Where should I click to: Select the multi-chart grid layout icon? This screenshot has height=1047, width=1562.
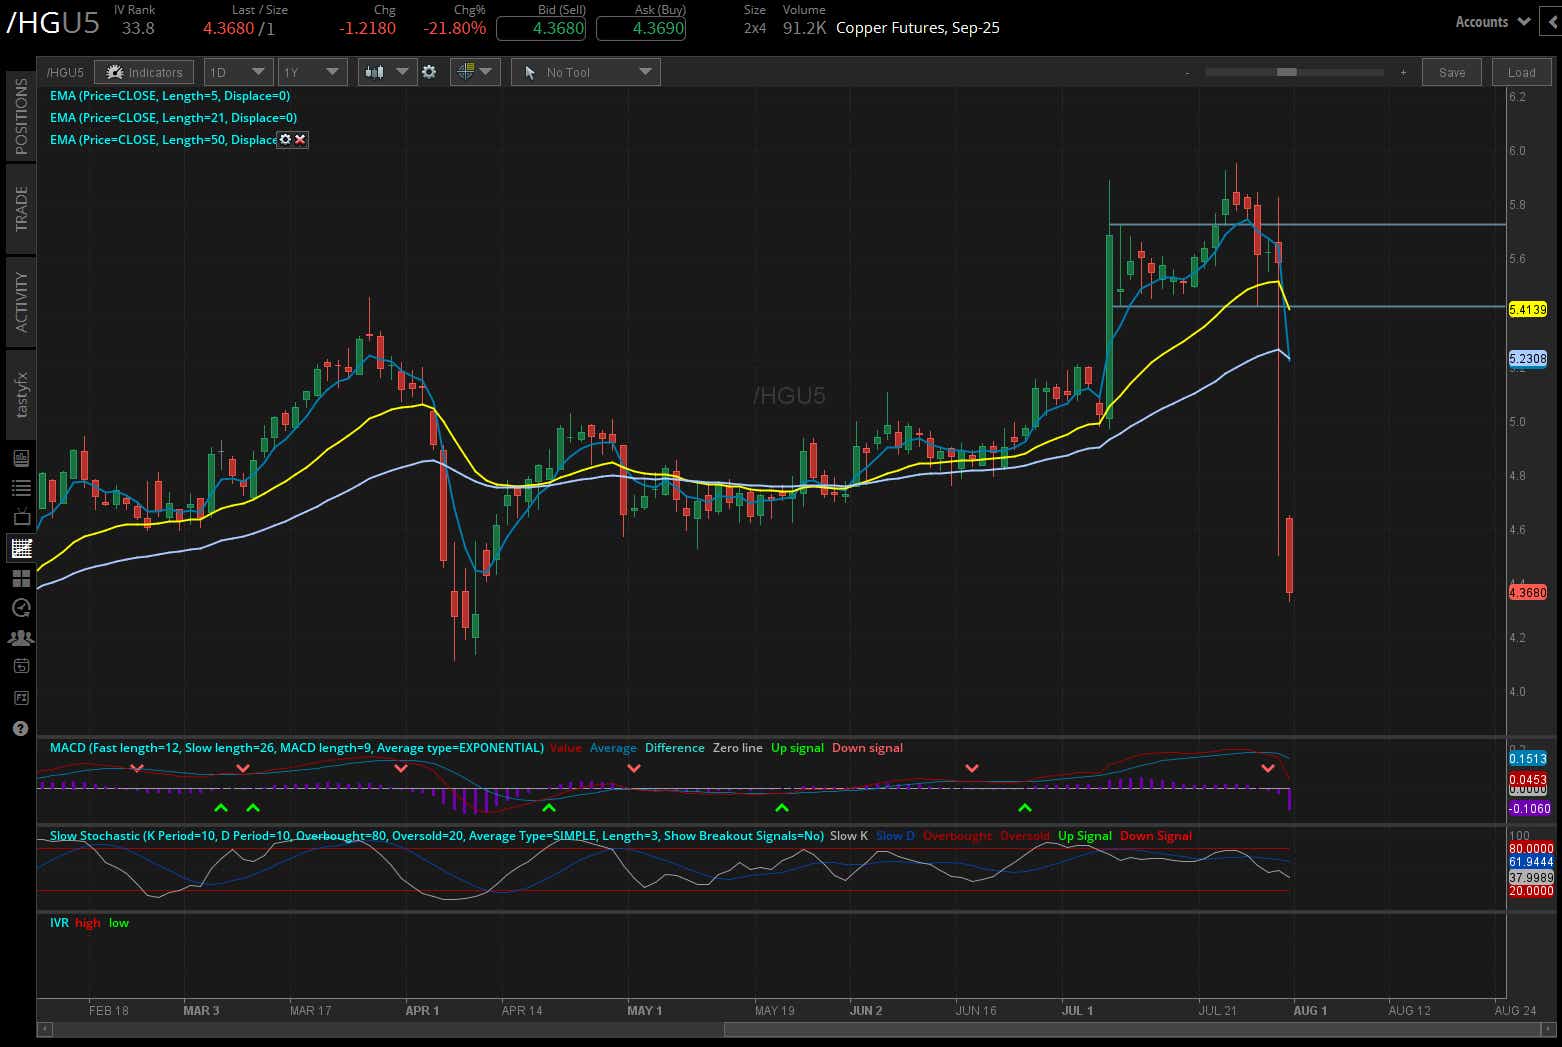click(20, 577)
